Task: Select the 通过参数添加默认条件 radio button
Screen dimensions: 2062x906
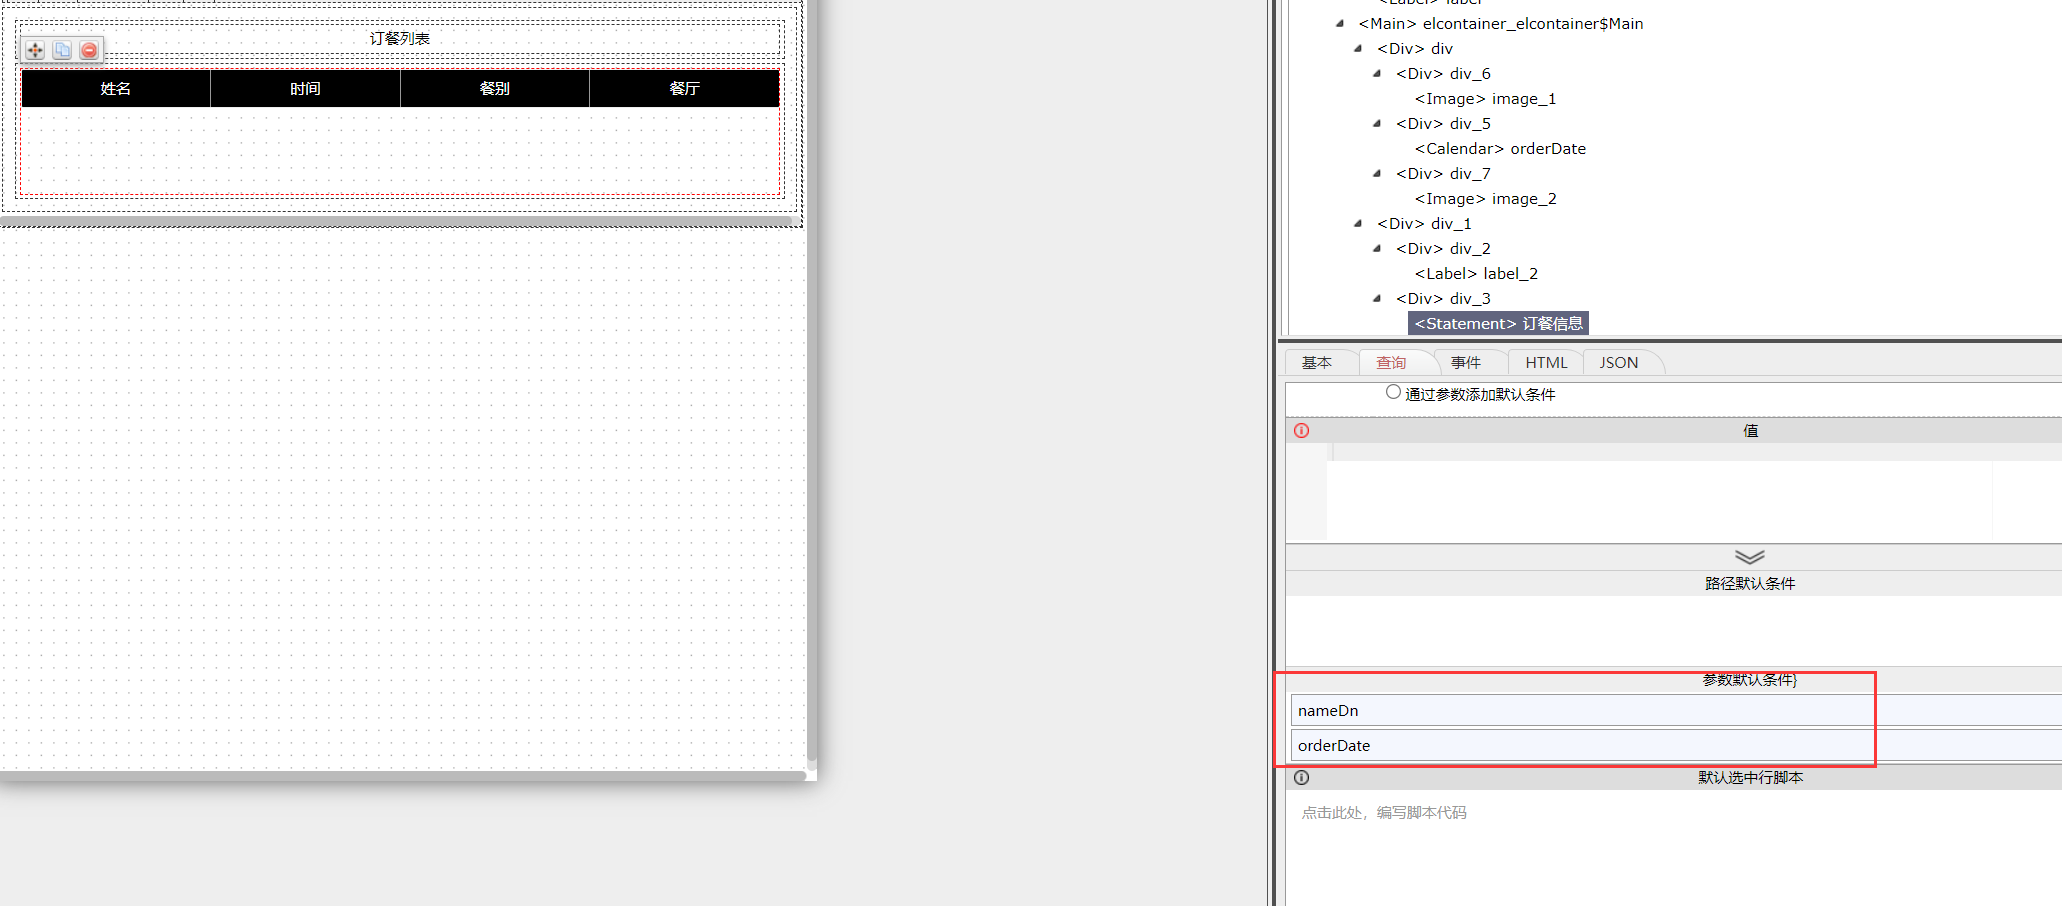Action: (x=1393, y=392)
